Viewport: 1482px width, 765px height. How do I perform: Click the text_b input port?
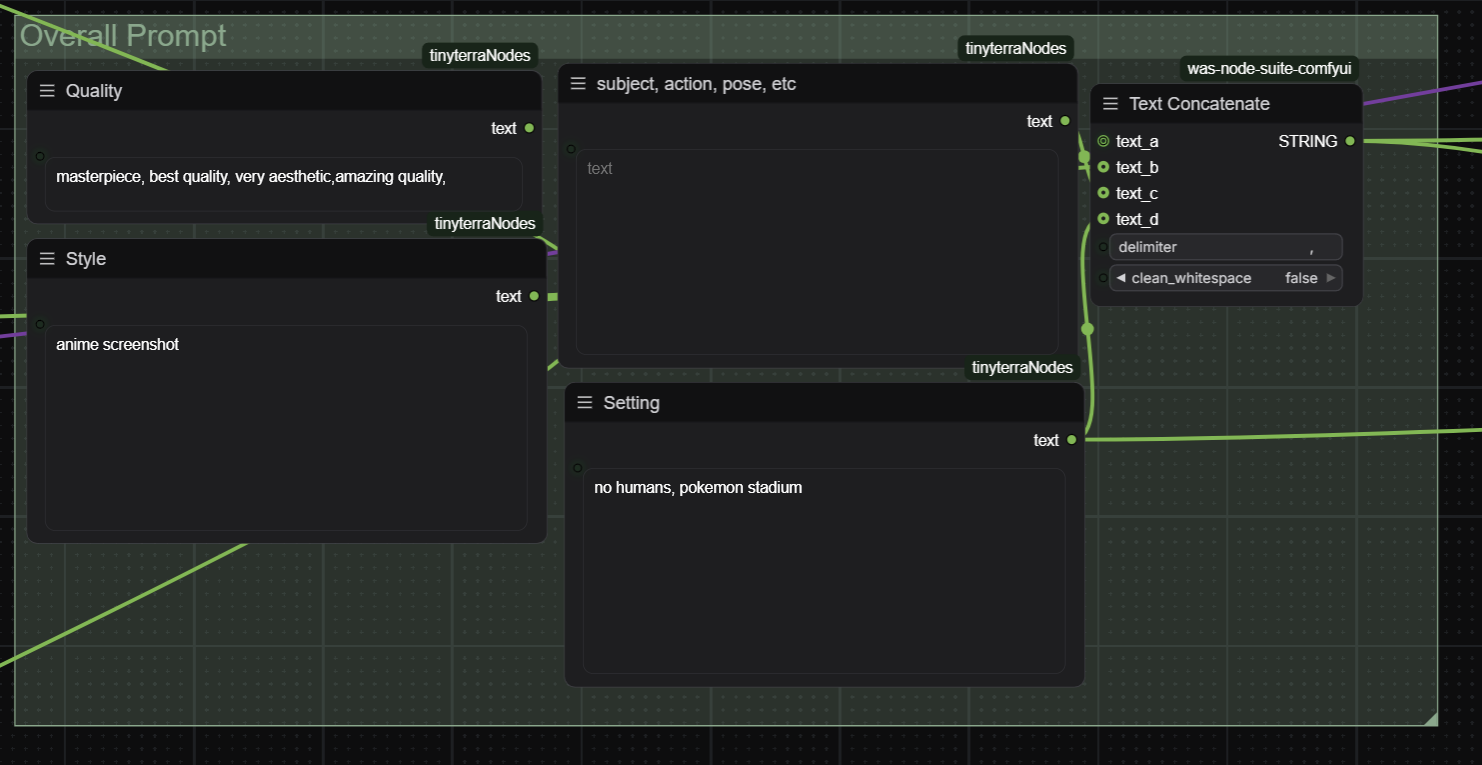click(1103, 167)
